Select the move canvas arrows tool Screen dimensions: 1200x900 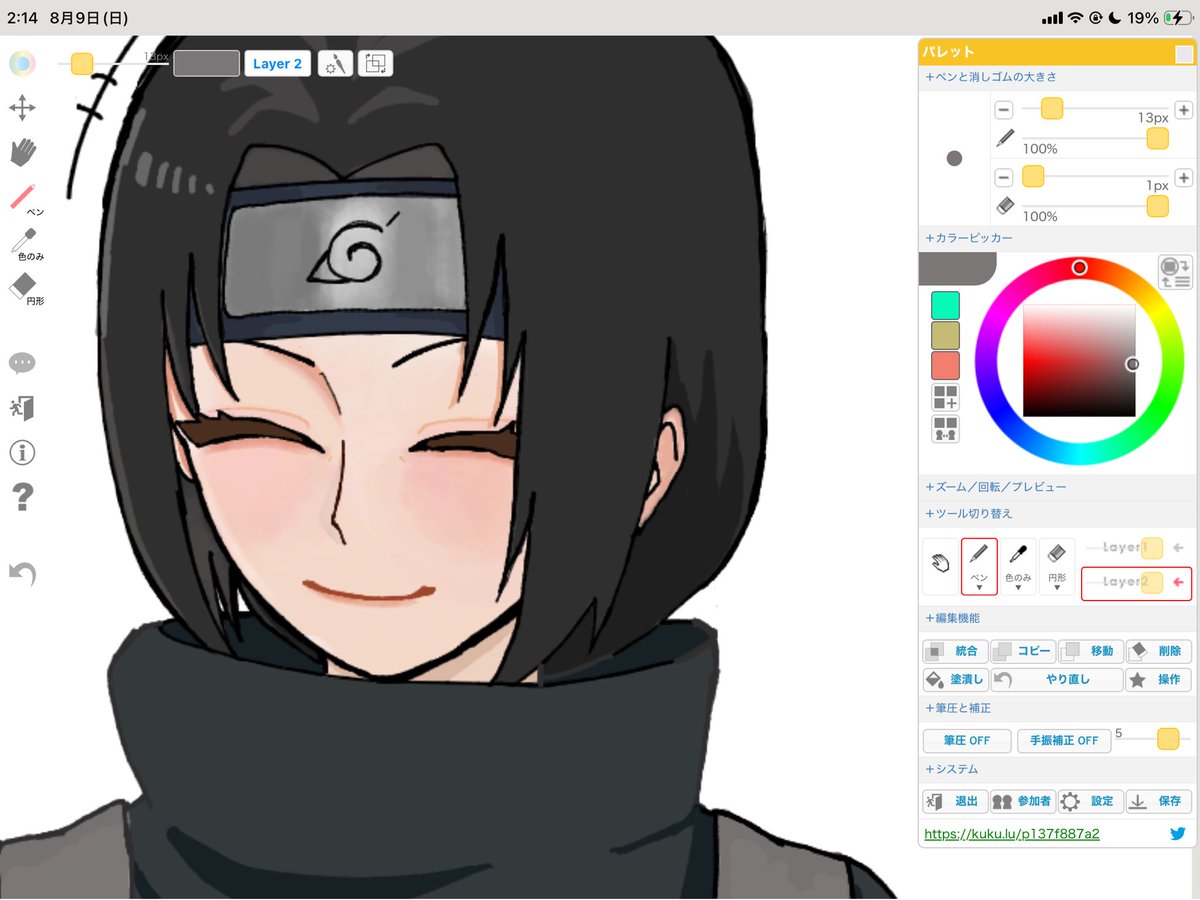coord(22,108)
